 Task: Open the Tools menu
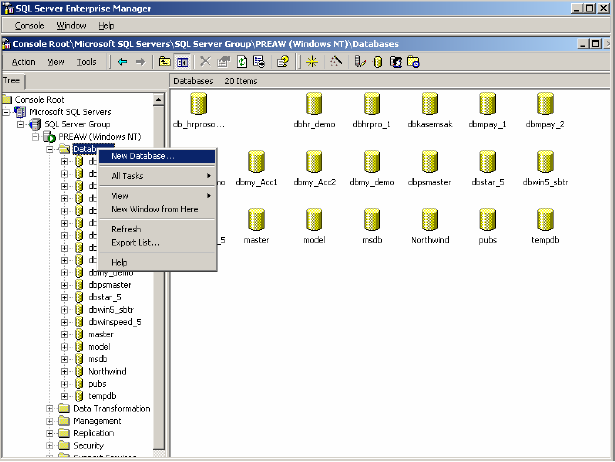click(x=86, y=62)
